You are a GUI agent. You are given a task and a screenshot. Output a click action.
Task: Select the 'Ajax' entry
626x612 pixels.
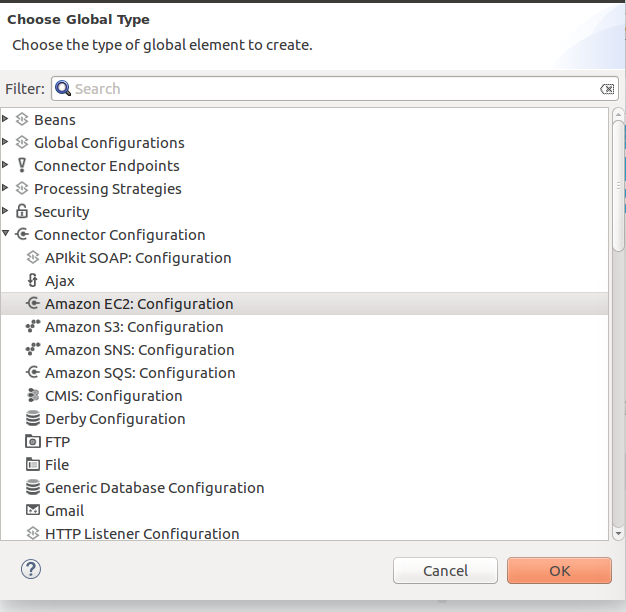(x=304, y=281)
